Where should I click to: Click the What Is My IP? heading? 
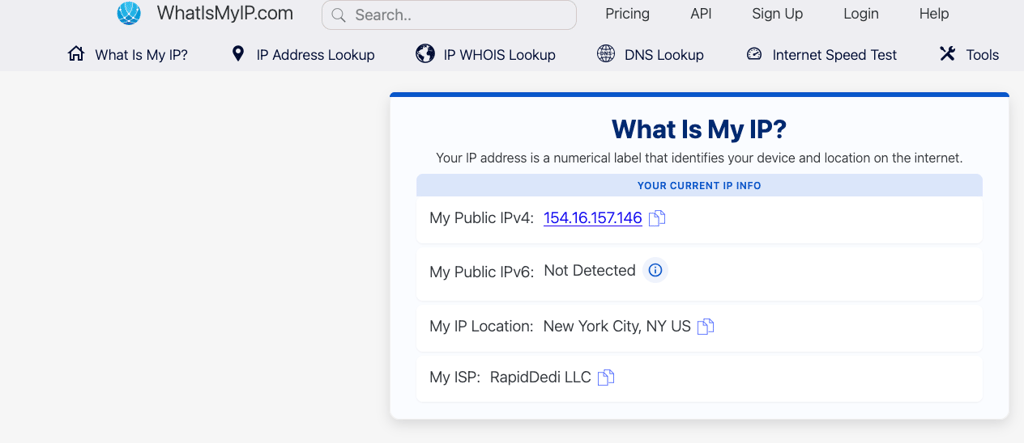[x=699, y=129]
